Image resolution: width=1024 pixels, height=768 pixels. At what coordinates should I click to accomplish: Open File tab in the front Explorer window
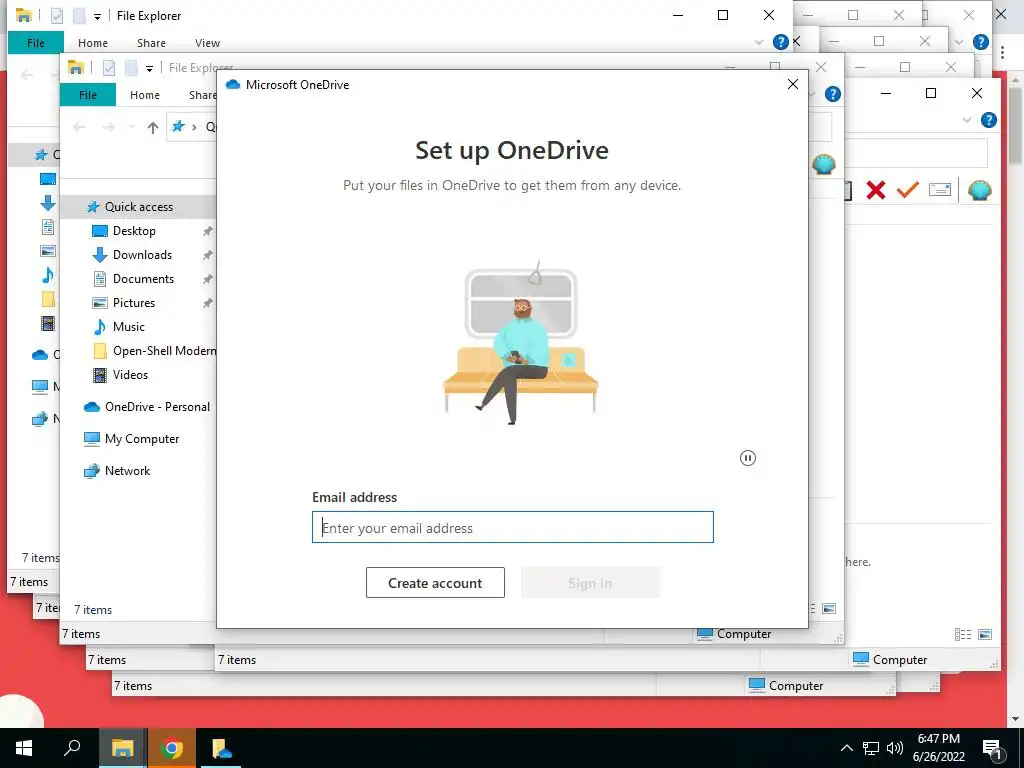pyautogui.click(x=88, y=95)
